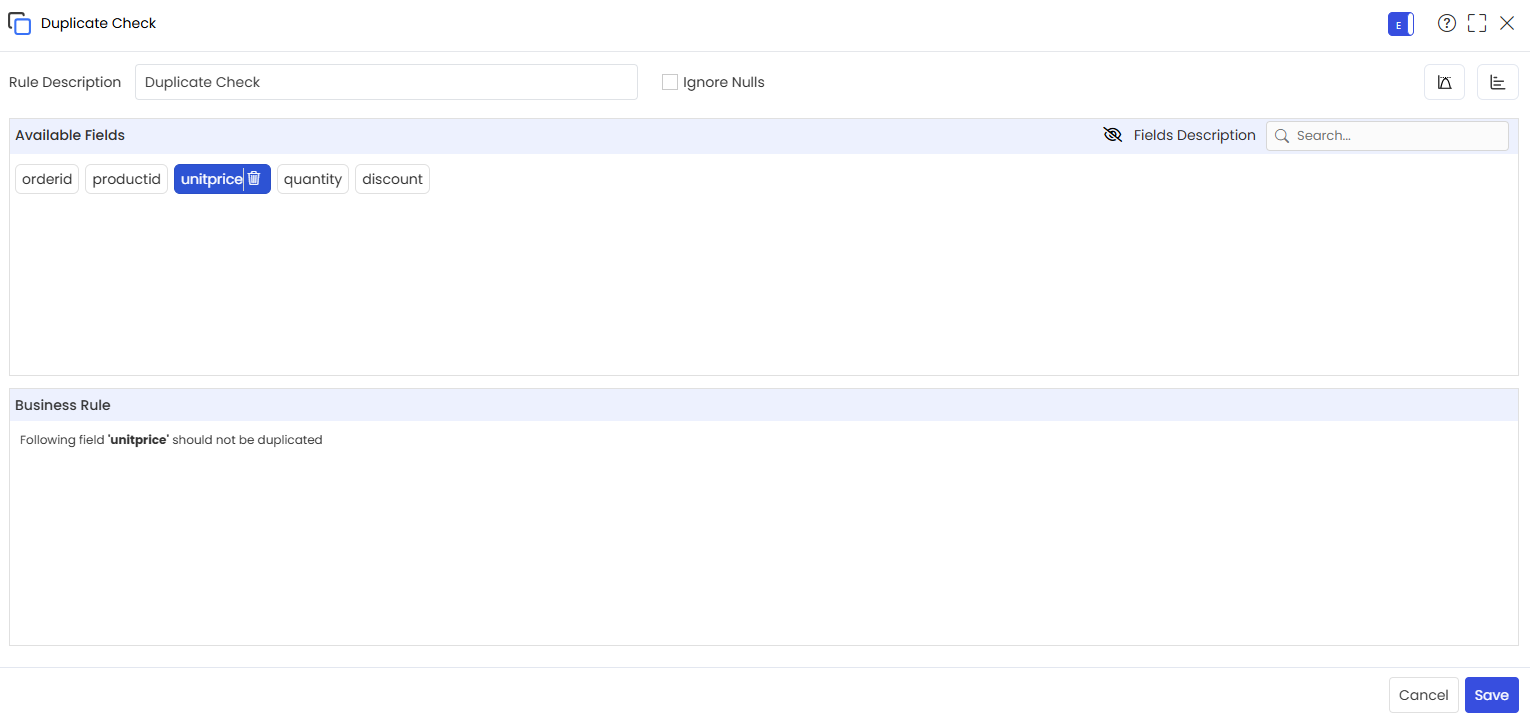Open the distribution curve chart icon

(x=1444, y=82)
